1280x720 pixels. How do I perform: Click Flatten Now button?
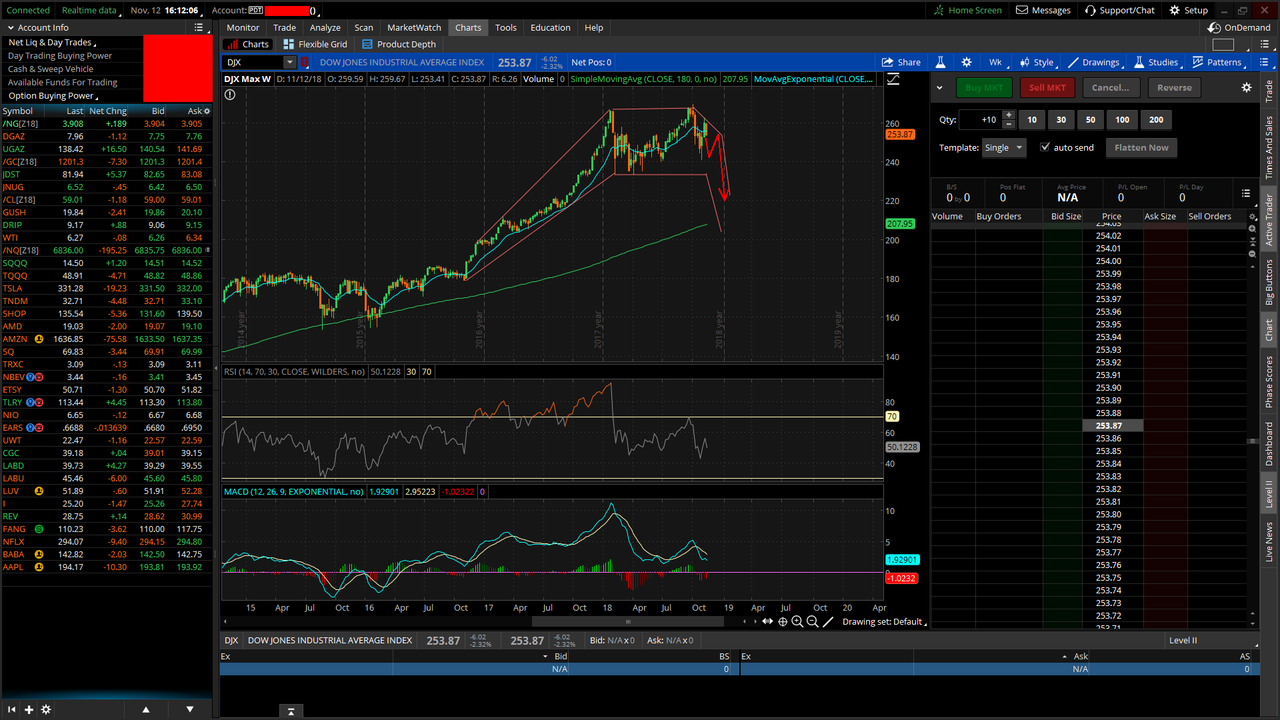pos(1141,147)
